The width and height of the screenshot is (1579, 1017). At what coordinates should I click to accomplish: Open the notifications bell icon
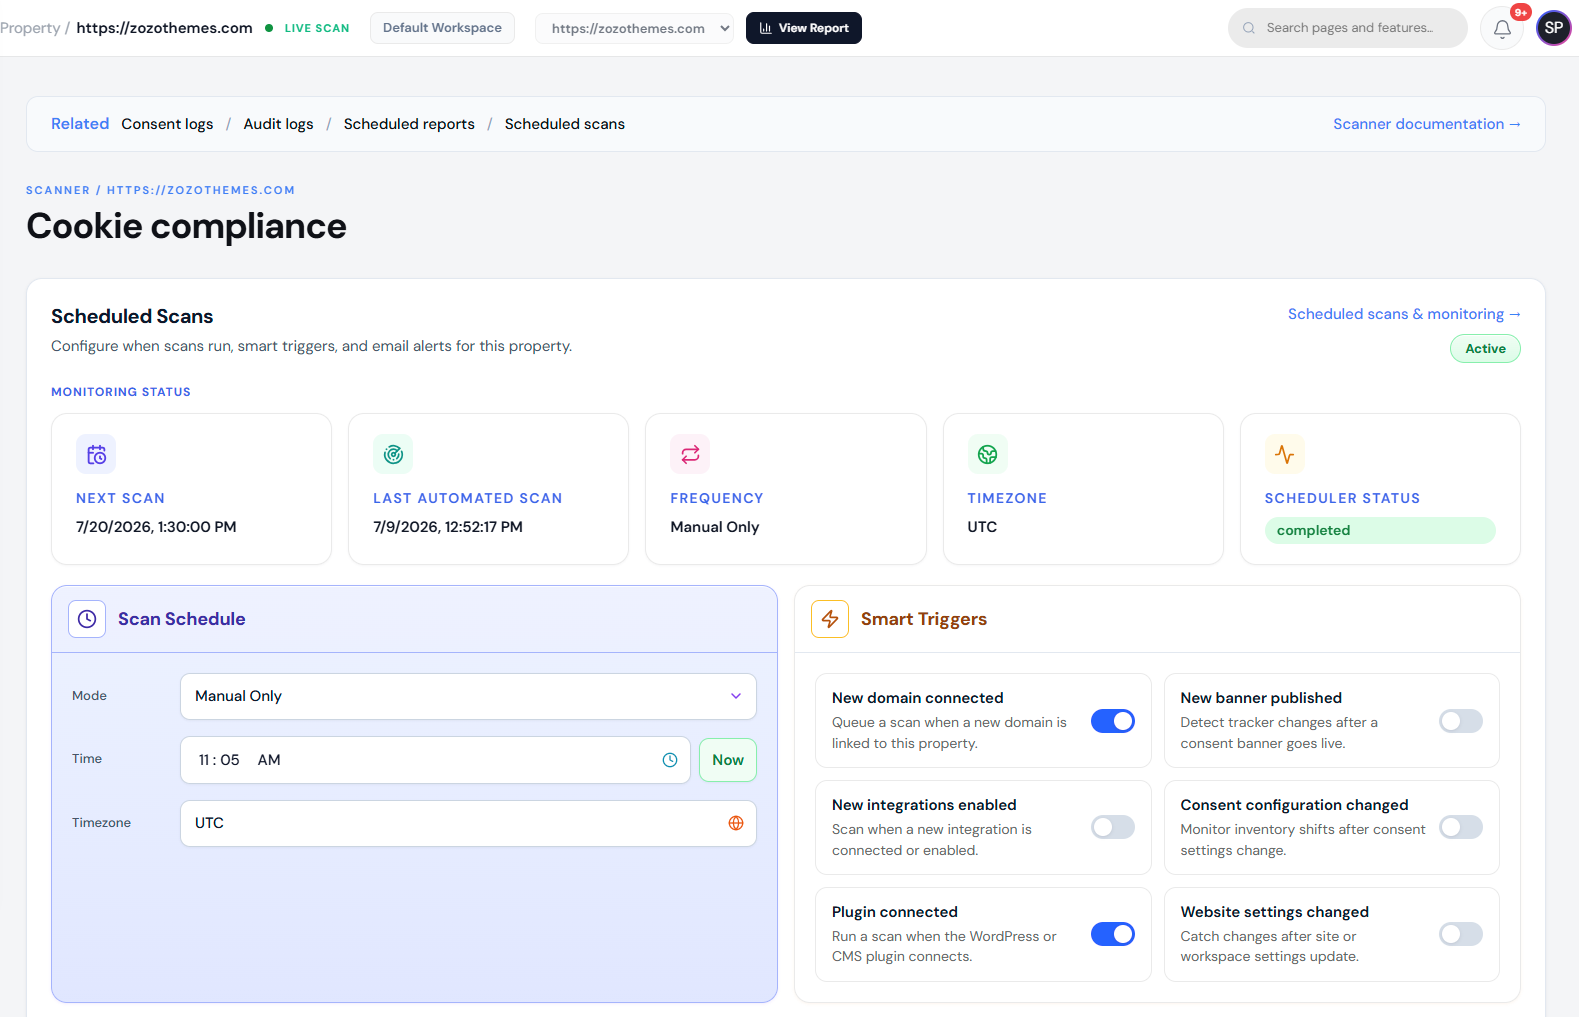[1502, 28]
